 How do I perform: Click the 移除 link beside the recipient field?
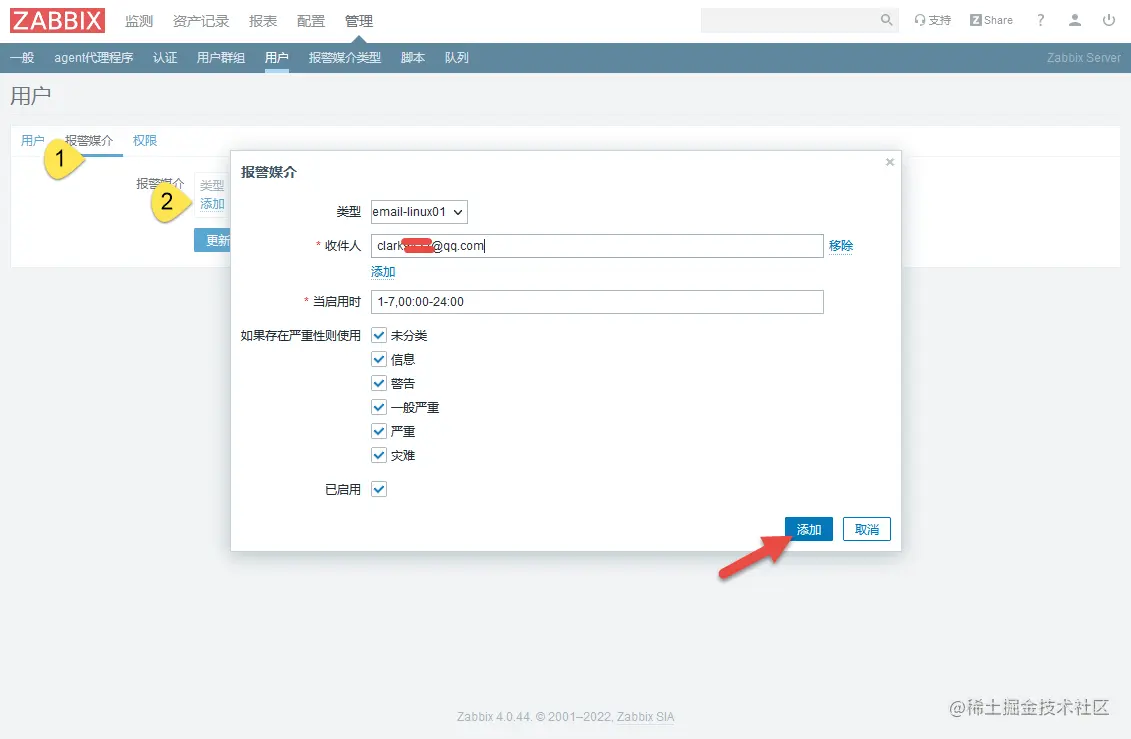[840, 246]
